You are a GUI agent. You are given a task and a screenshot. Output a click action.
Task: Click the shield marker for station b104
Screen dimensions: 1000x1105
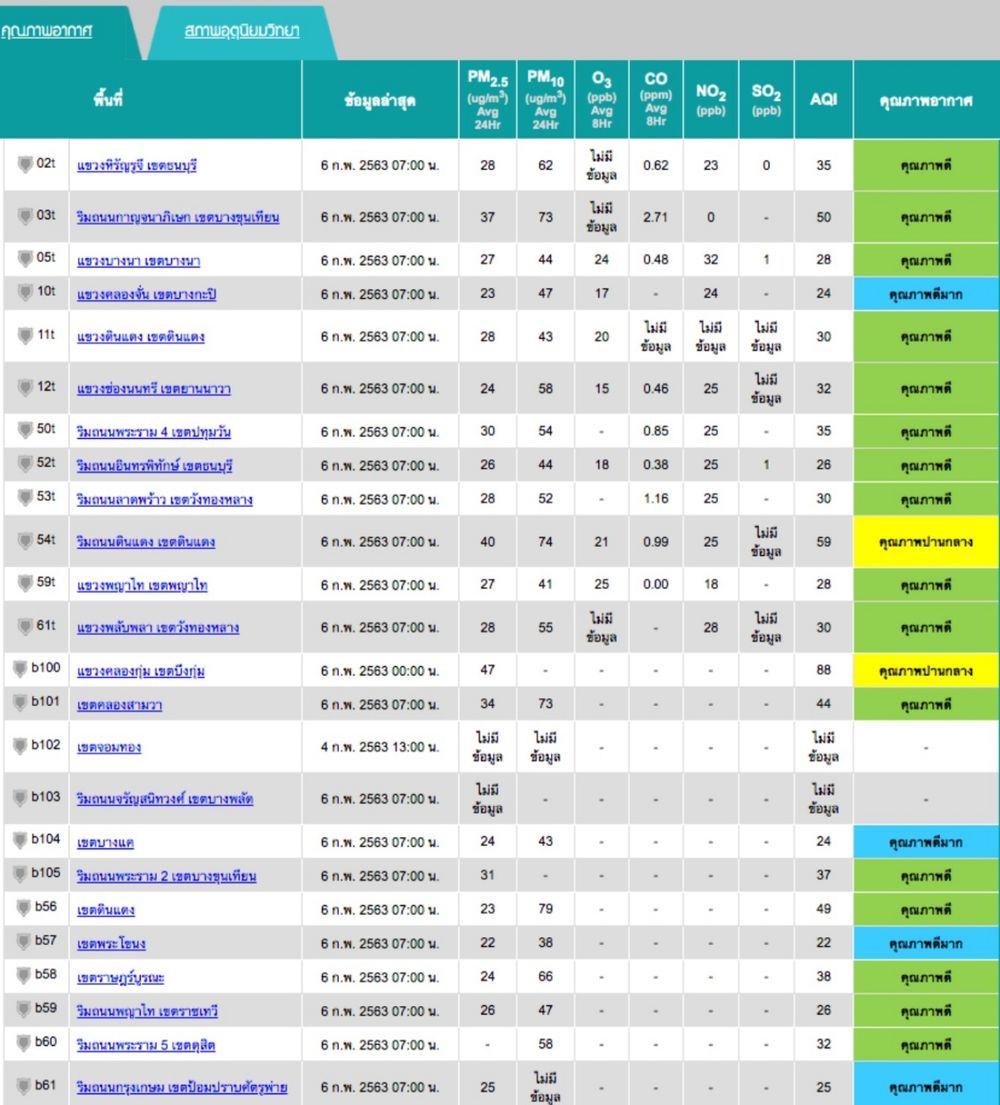(20, 840)
